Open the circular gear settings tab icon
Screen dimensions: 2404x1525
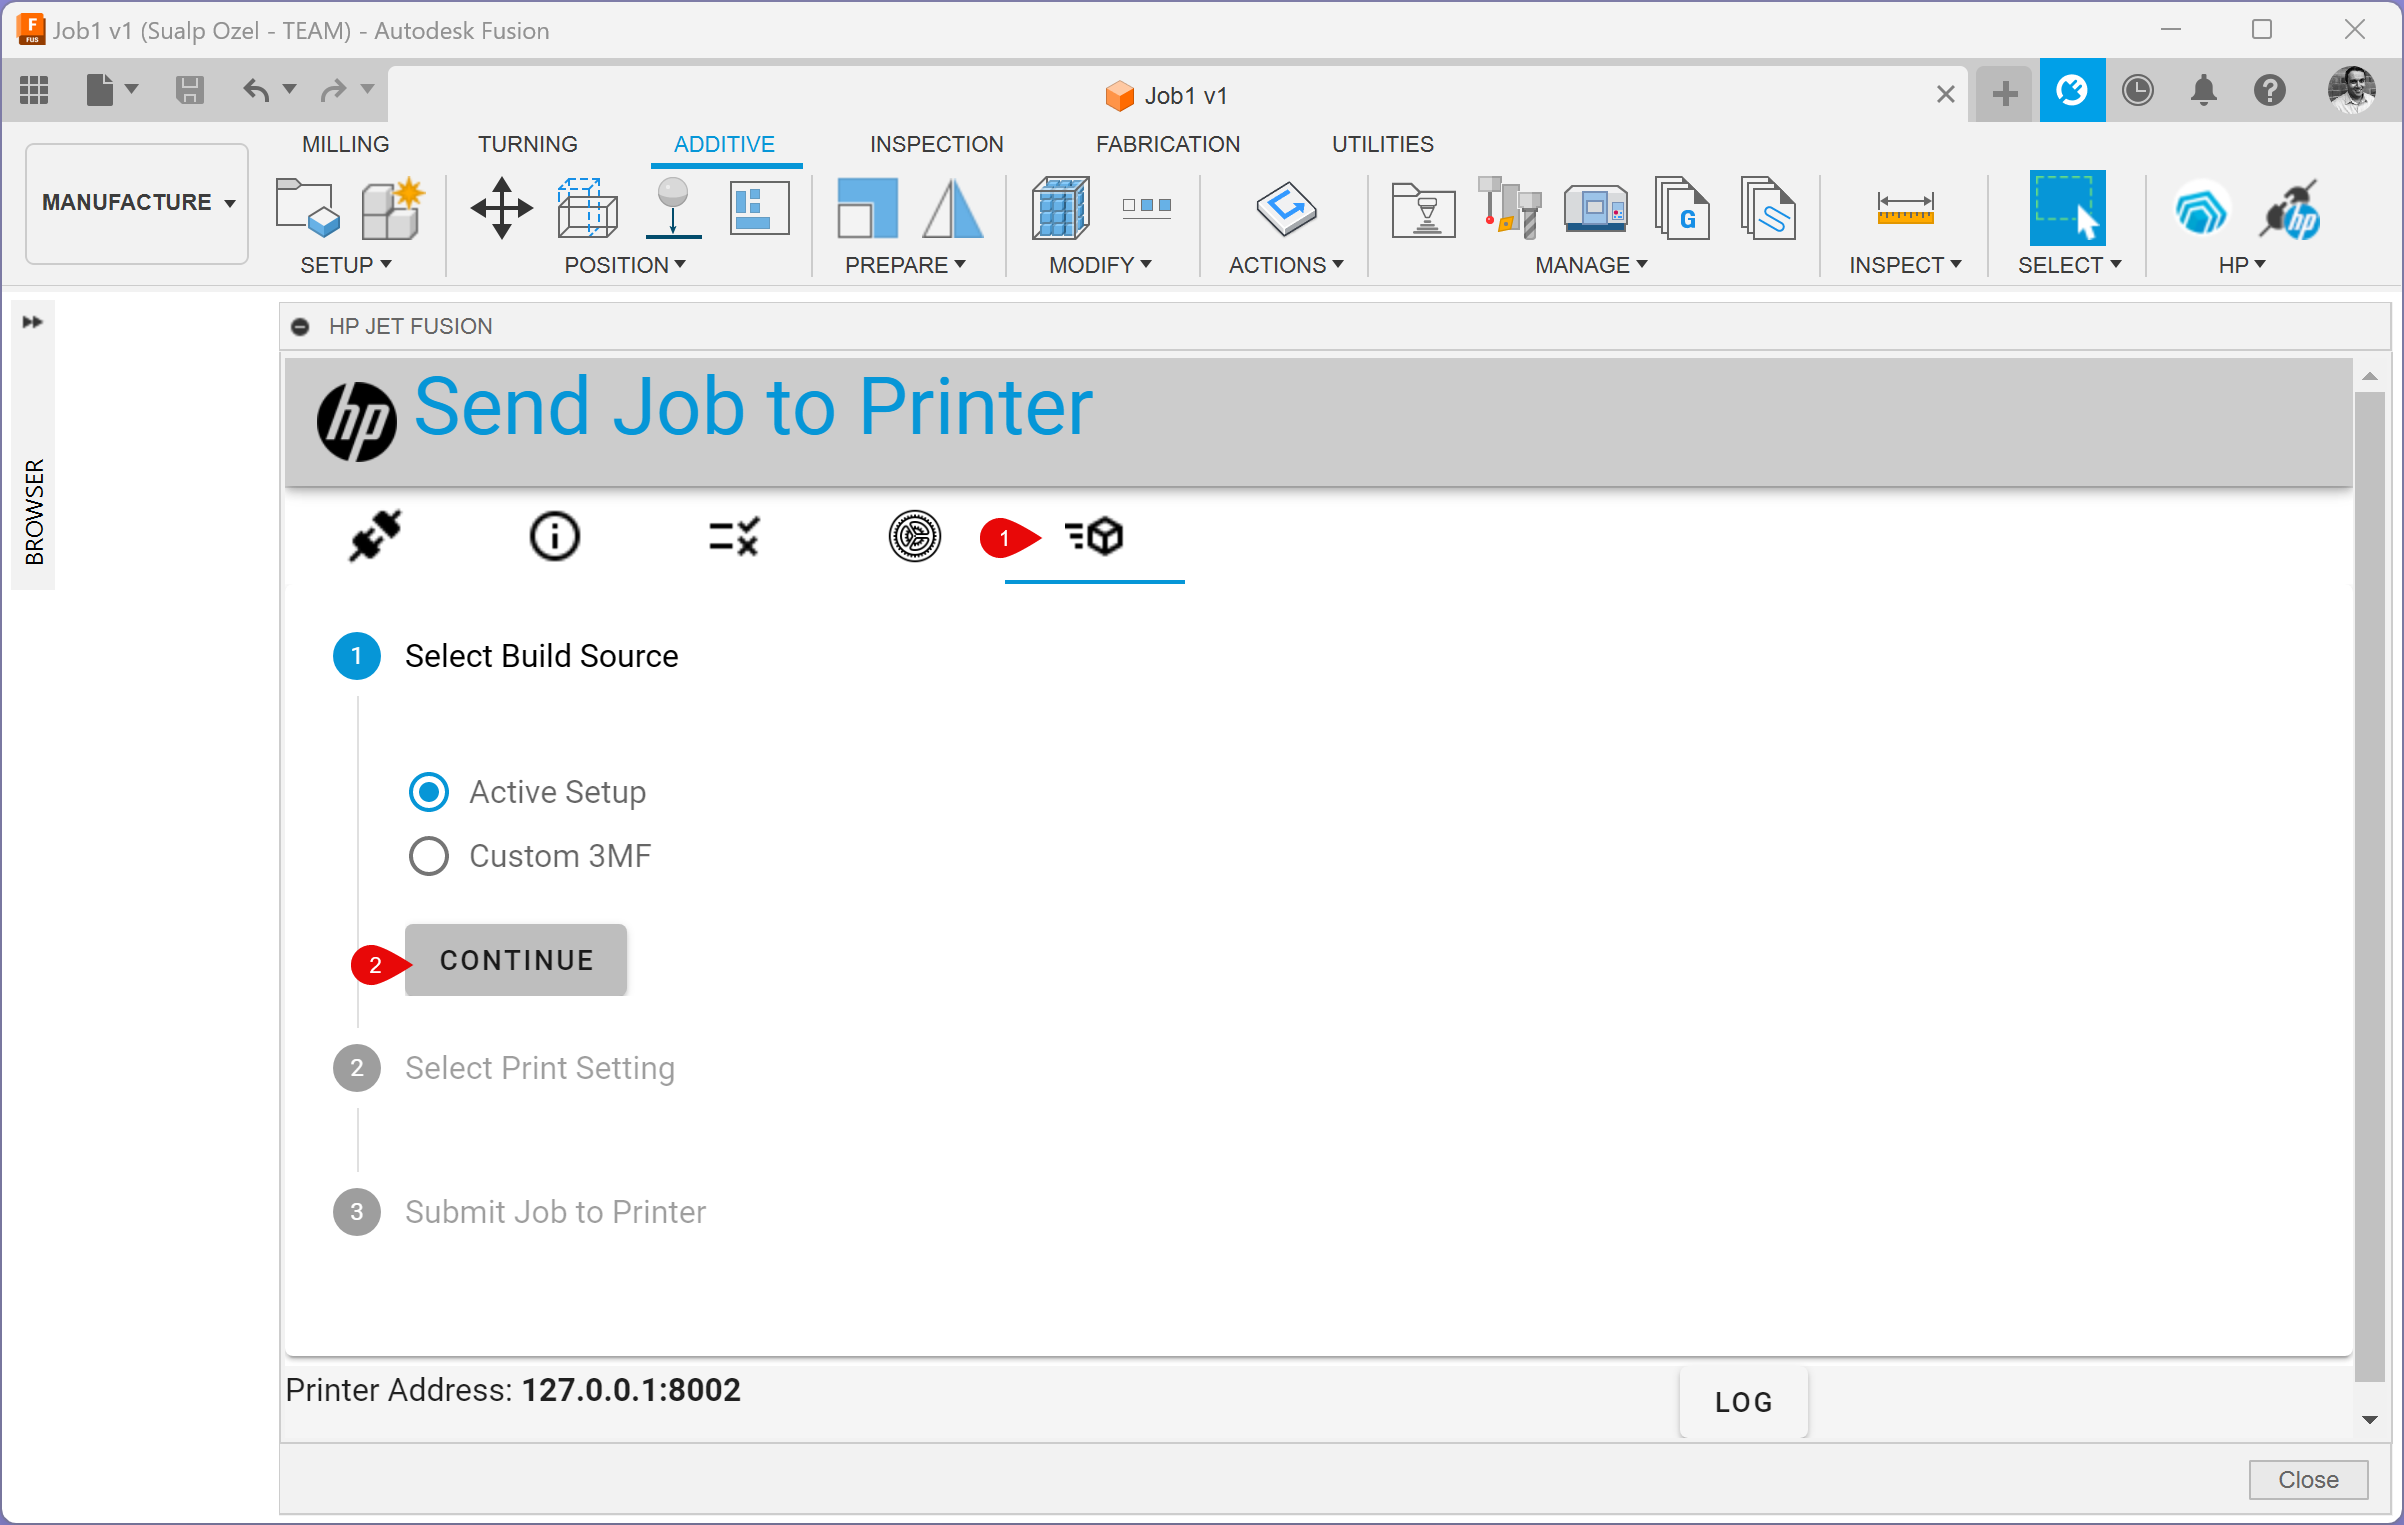914,536
